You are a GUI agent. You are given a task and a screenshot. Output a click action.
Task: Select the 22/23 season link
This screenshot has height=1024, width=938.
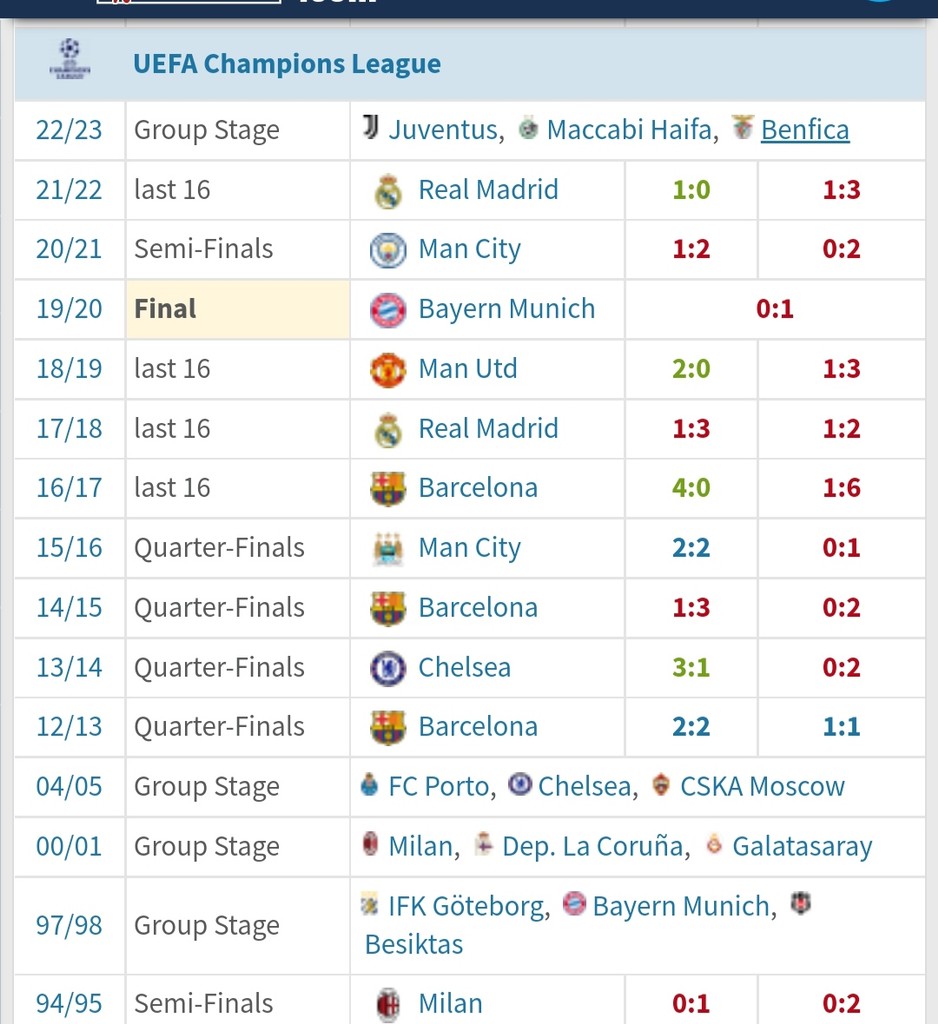tap(69, 130)
